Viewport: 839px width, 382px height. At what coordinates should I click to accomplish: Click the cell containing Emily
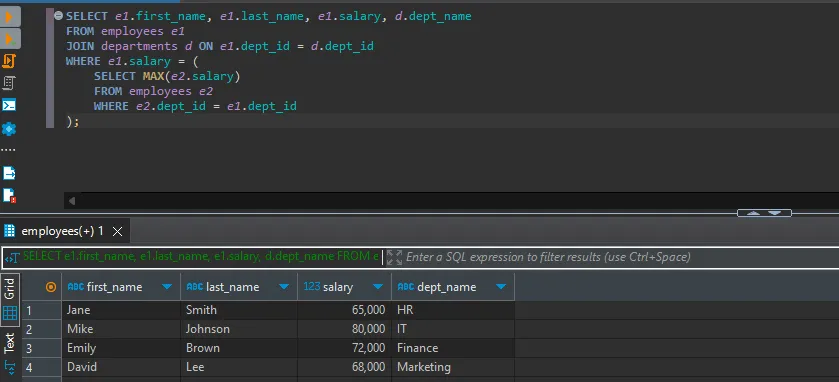point(121,348)
